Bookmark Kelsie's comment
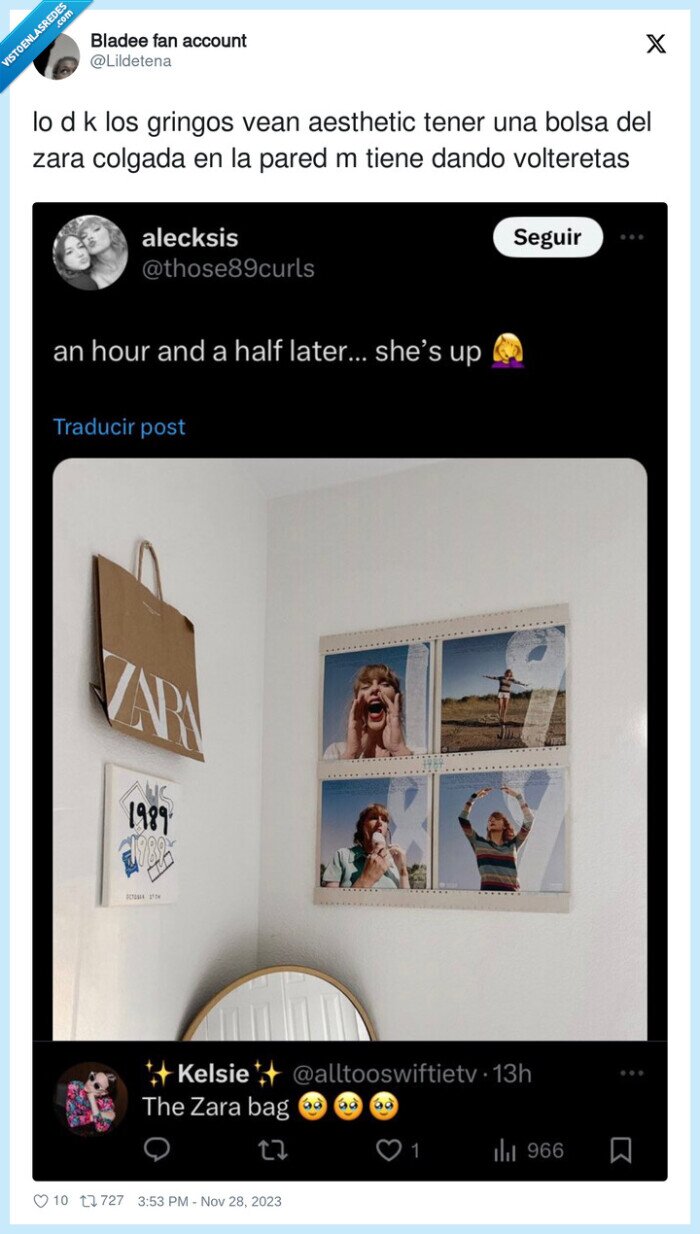Screen dimensions: 700x1234 [621, 1150]
